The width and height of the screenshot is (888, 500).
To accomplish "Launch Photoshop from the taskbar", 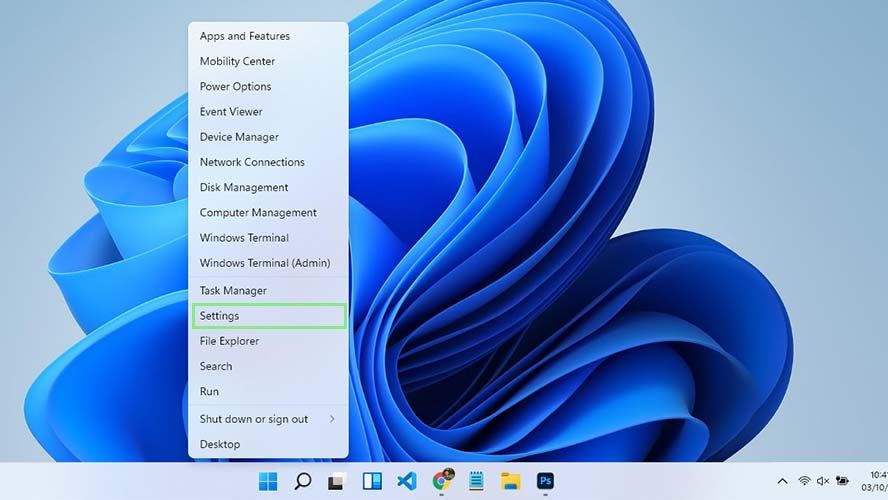I will click(x=545, y=481).
